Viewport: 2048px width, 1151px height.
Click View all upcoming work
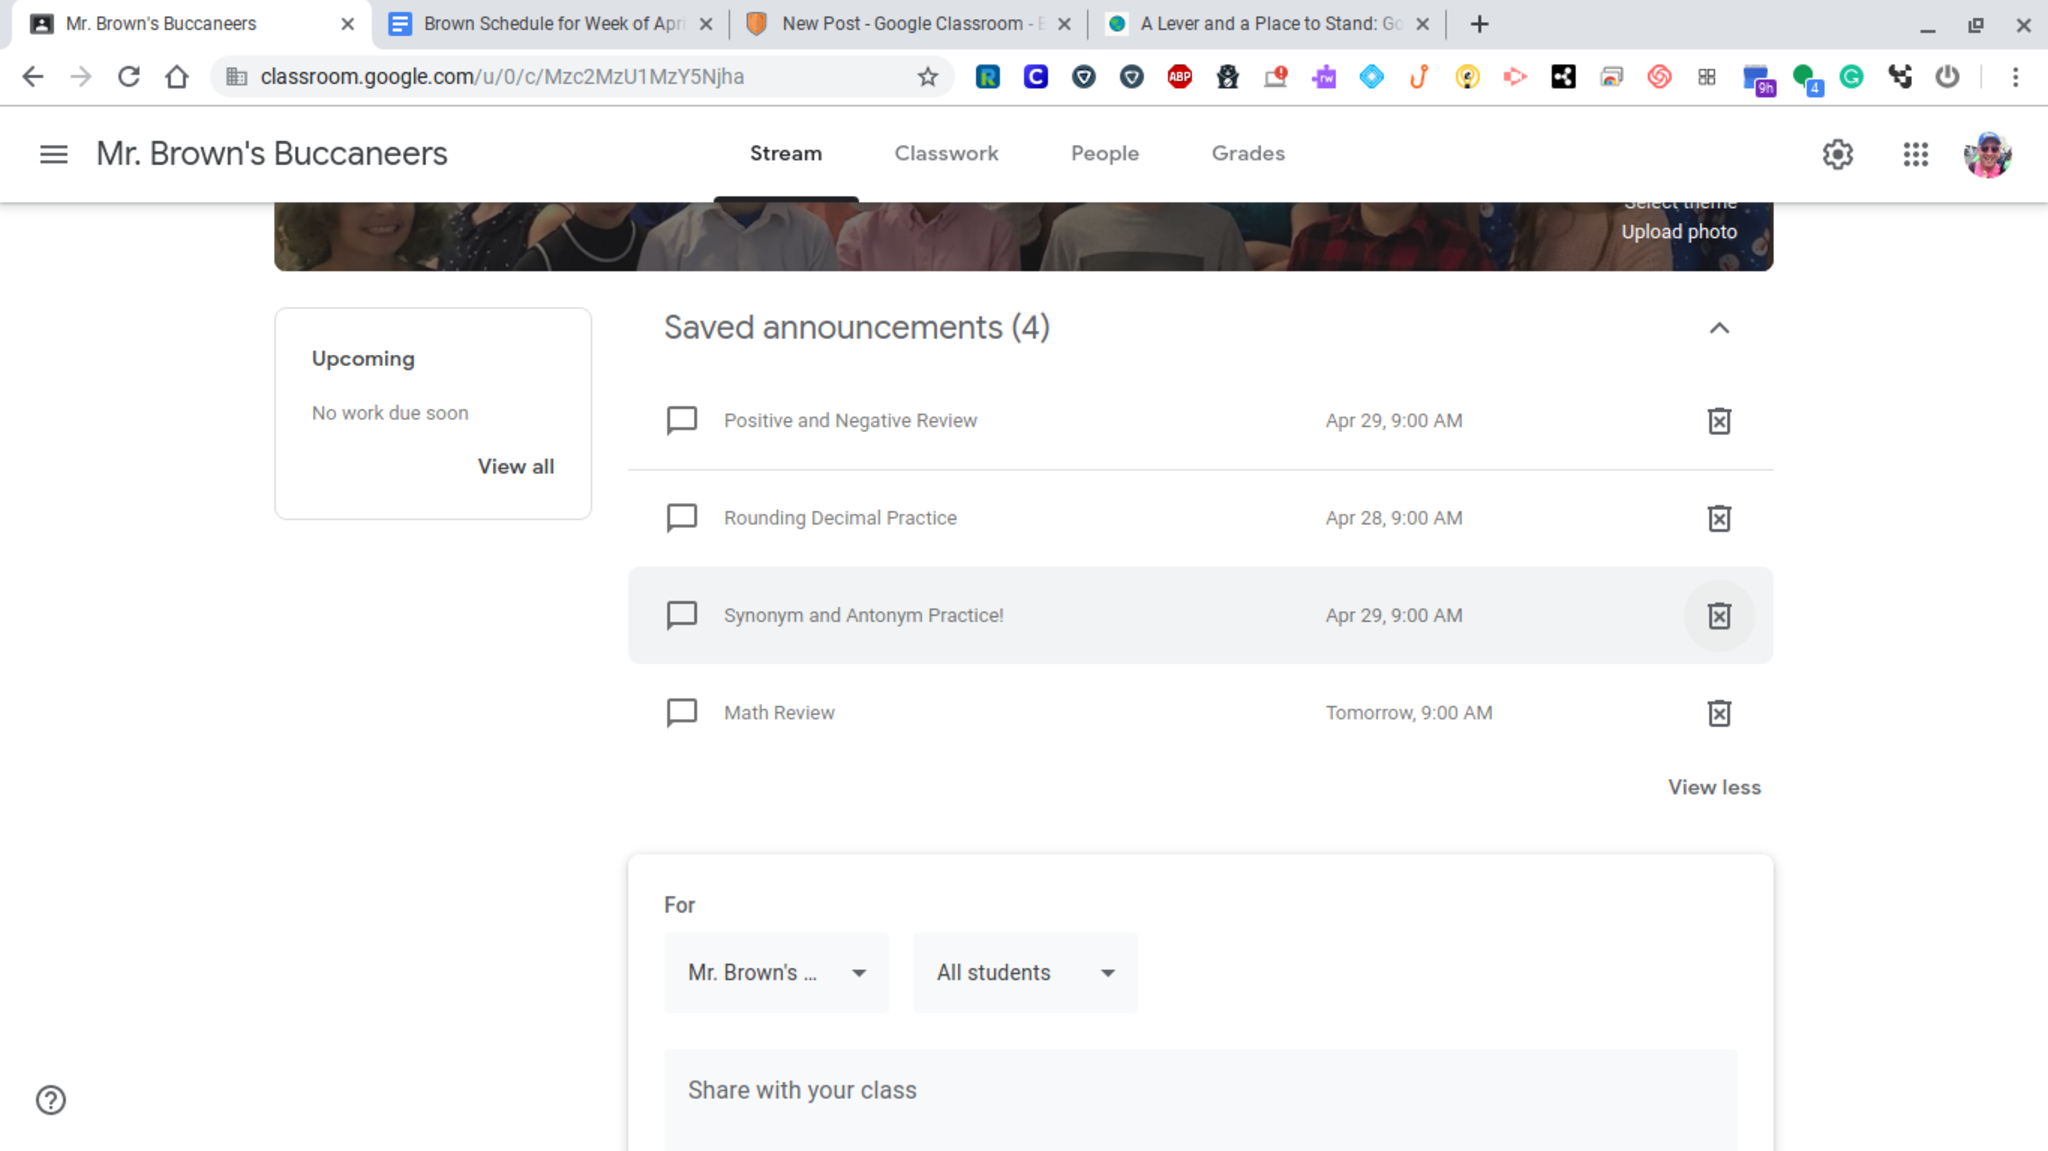(x=515, y=467)
